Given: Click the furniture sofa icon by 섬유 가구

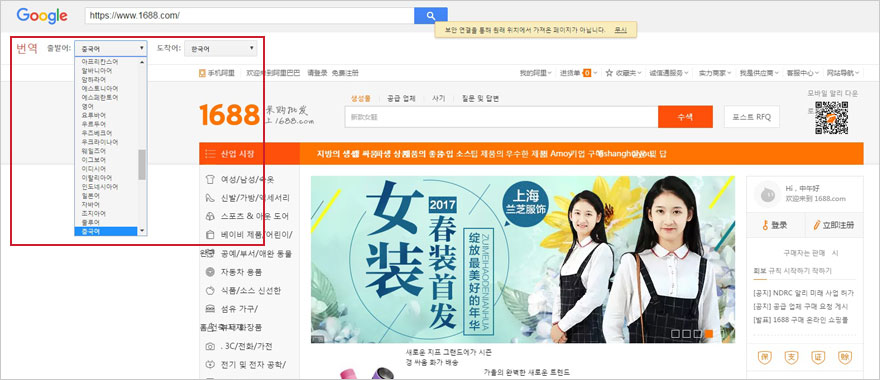Looking at the screenshot, I should click(210, 309).
